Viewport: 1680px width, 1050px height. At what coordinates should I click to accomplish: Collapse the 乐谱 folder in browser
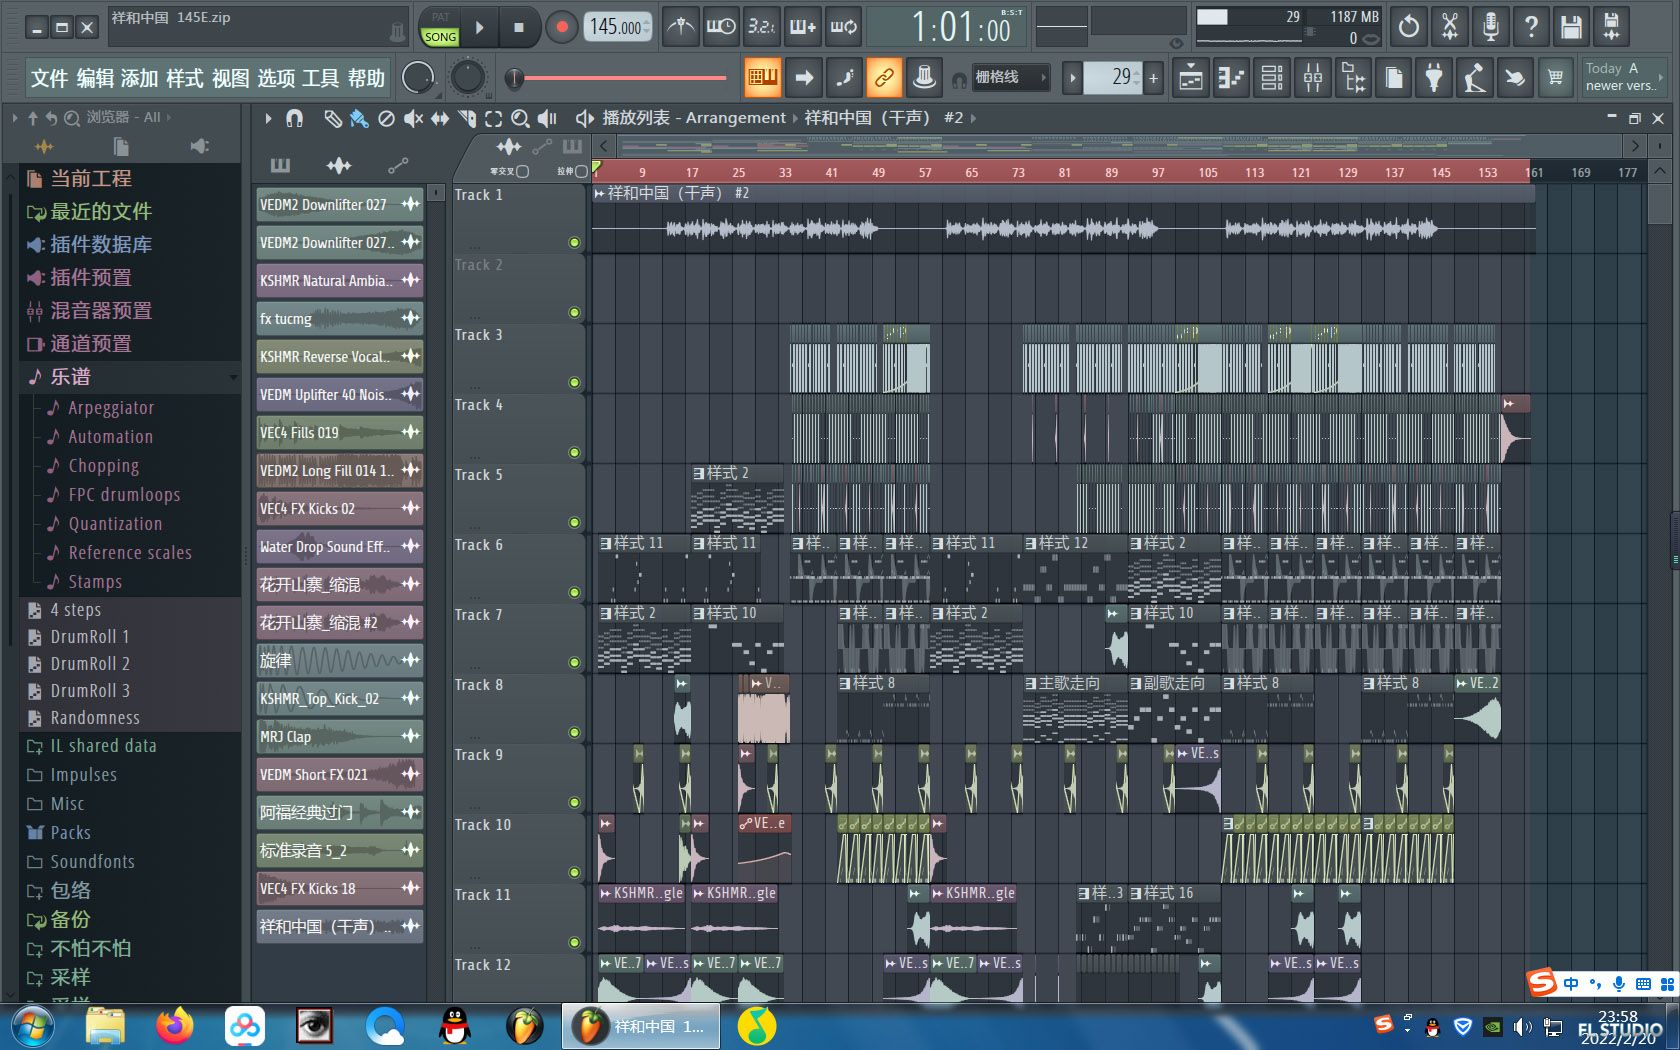(130, 377)
